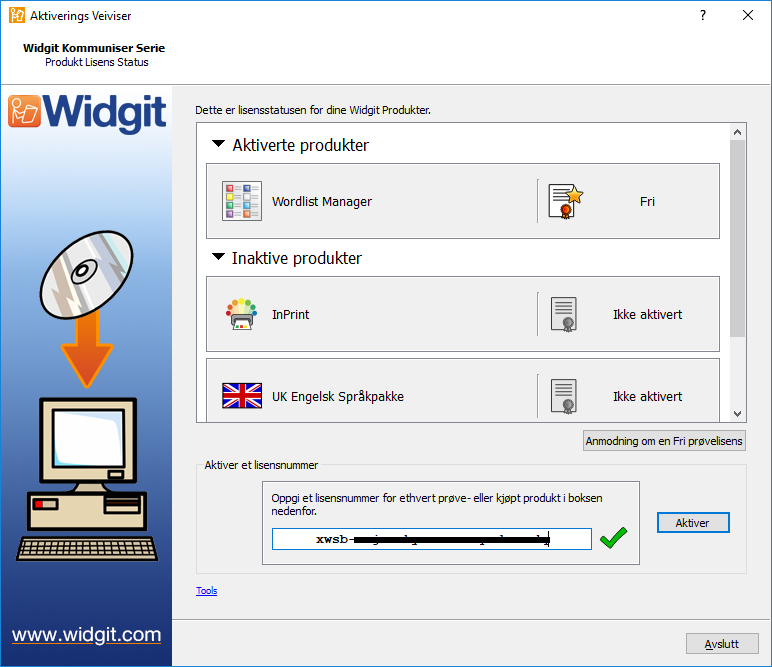Open the www.widgit.com link

pos(87,635)
